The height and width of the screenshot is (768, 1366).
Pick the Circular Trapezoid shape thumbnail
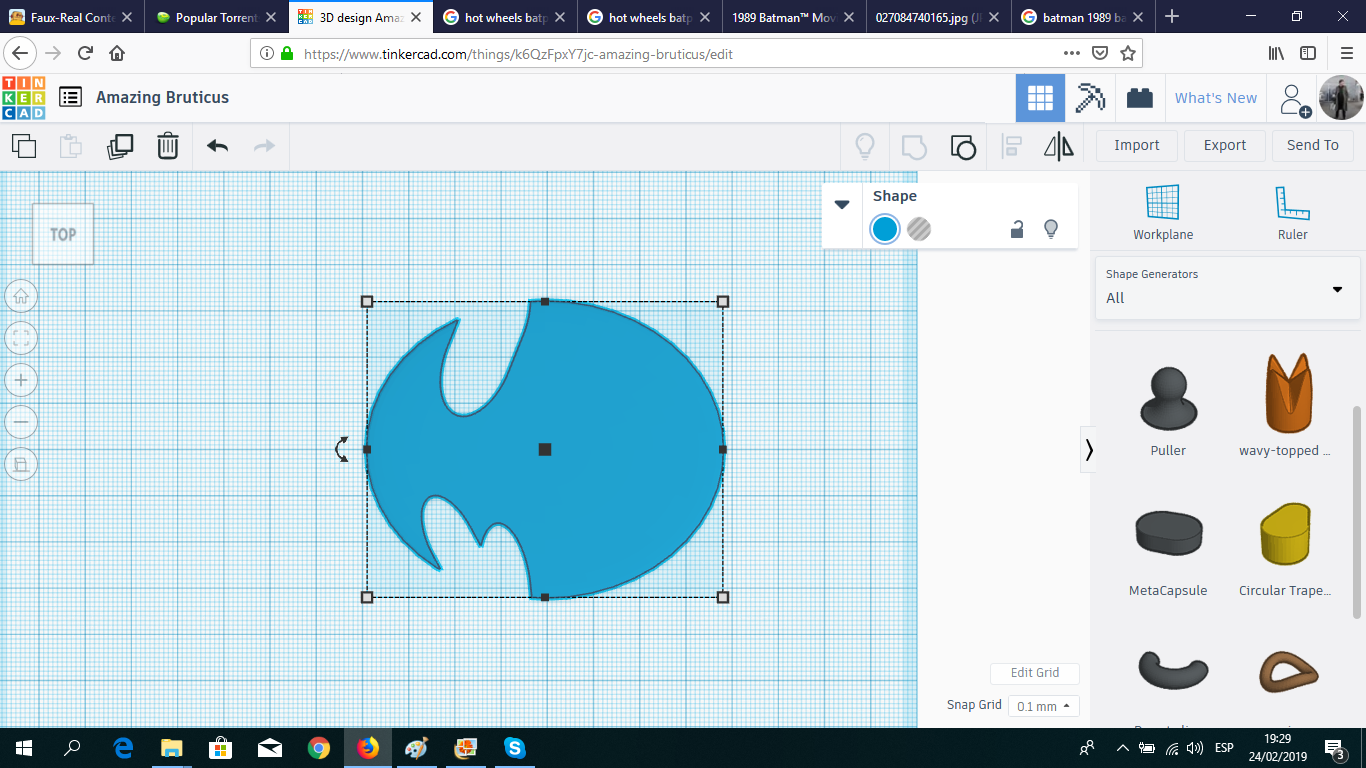[x=1285, y=535]
